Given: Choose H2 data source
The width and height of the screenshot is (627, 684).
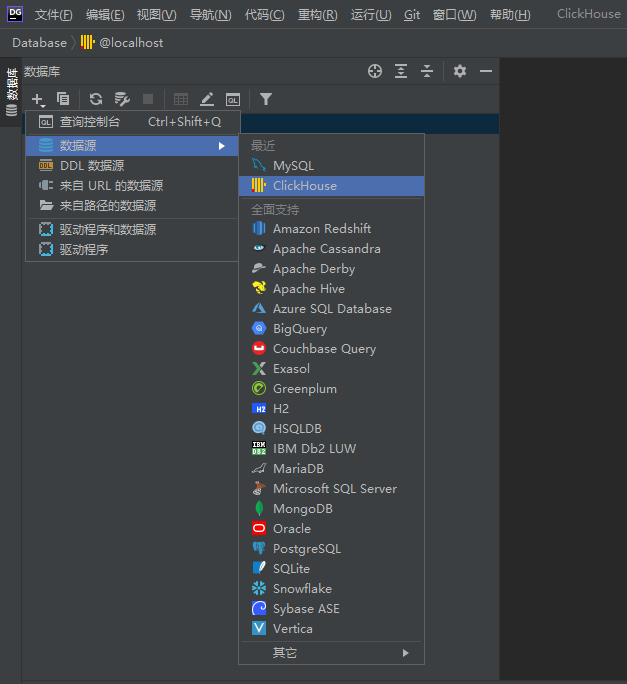Looking at the screenshot, I should point(332,409).
